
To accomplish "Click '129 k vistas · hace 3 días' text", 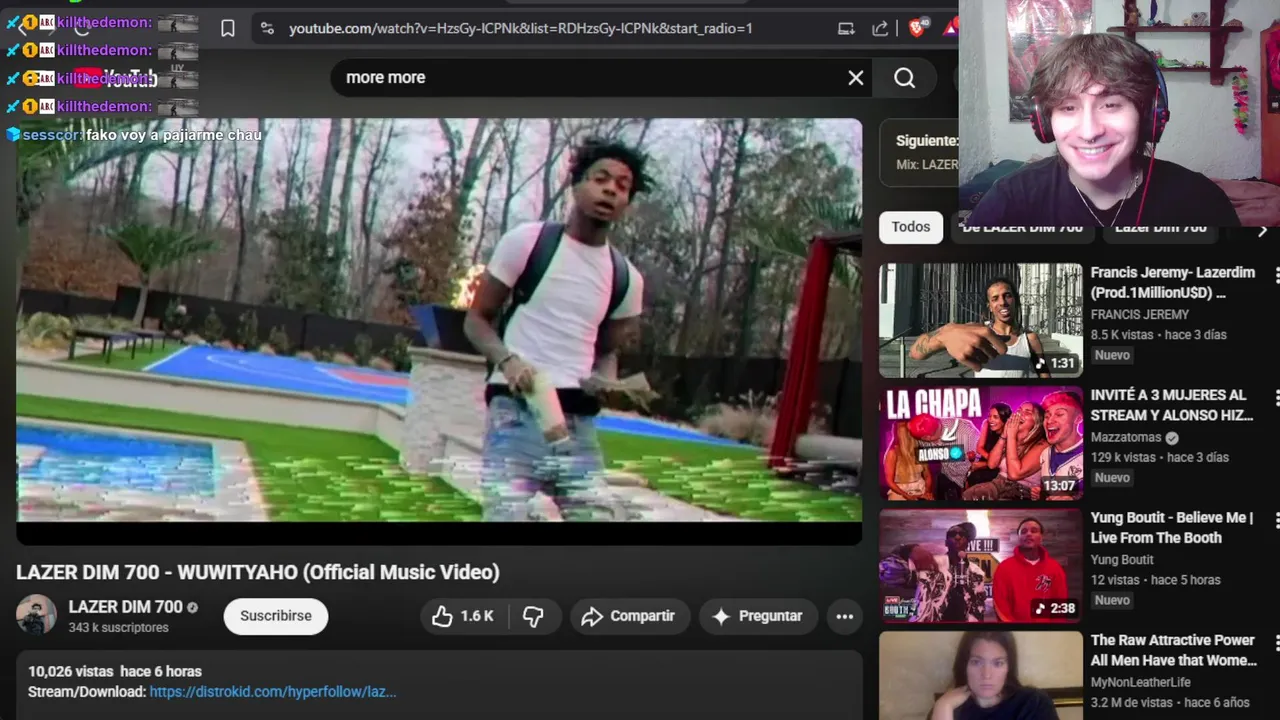I will (1159, 457).
